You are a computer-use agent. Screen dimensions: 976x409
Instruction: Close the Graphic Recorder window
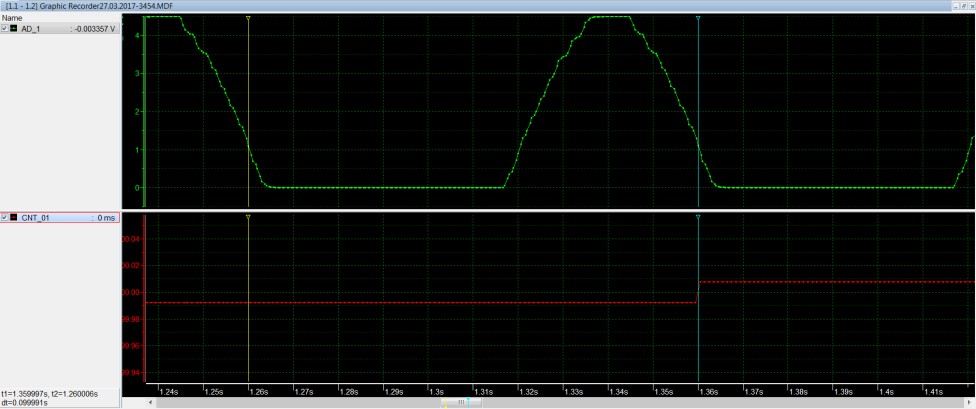972,5
